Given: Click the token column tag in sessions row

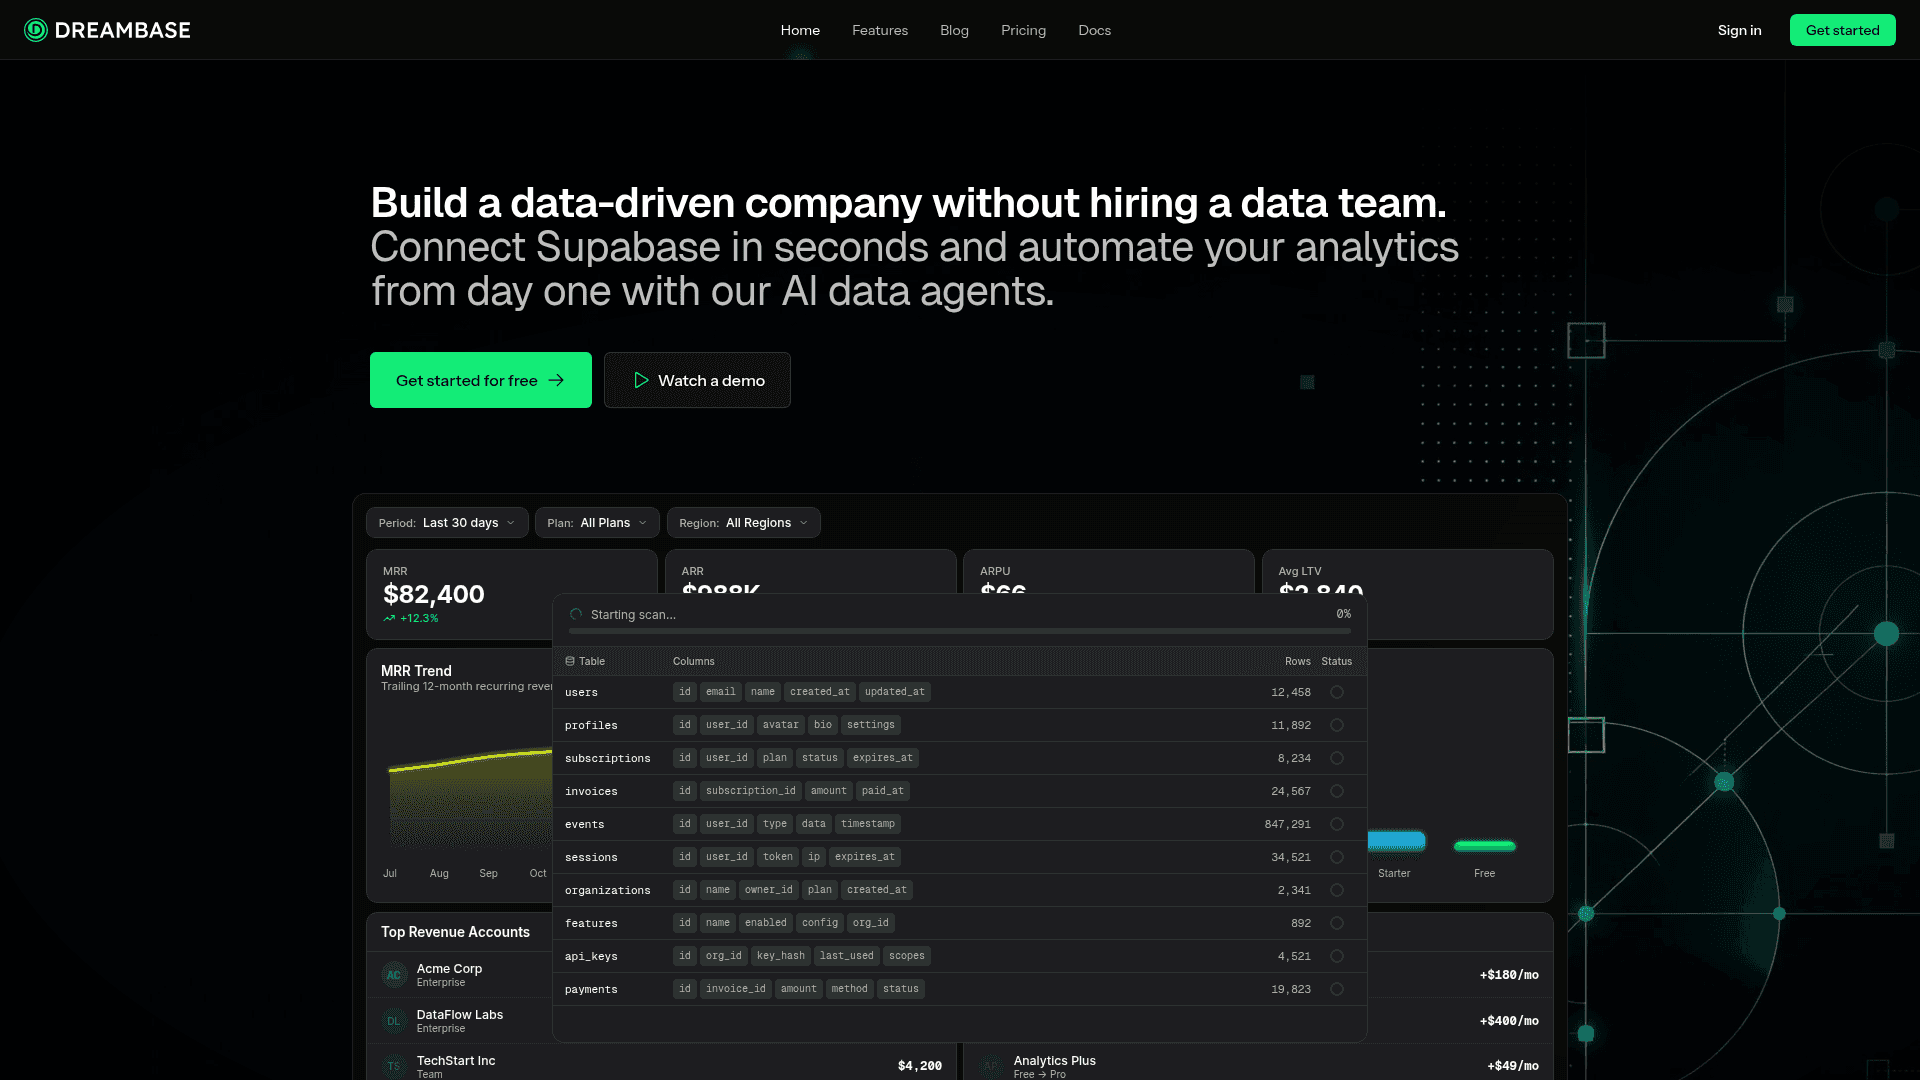Looking at the screenshot, I should click(x=777, y=857).
